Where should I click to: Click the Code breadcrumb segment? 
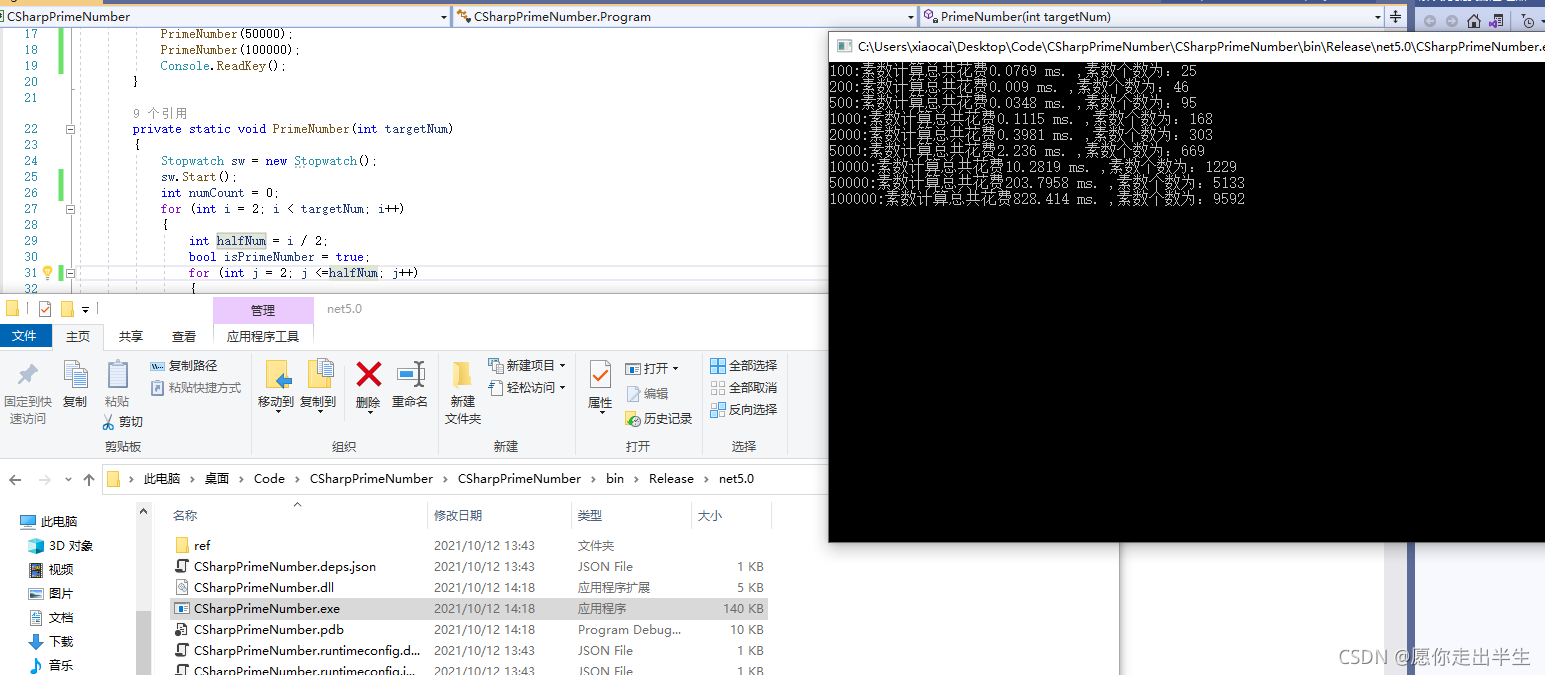269,479
